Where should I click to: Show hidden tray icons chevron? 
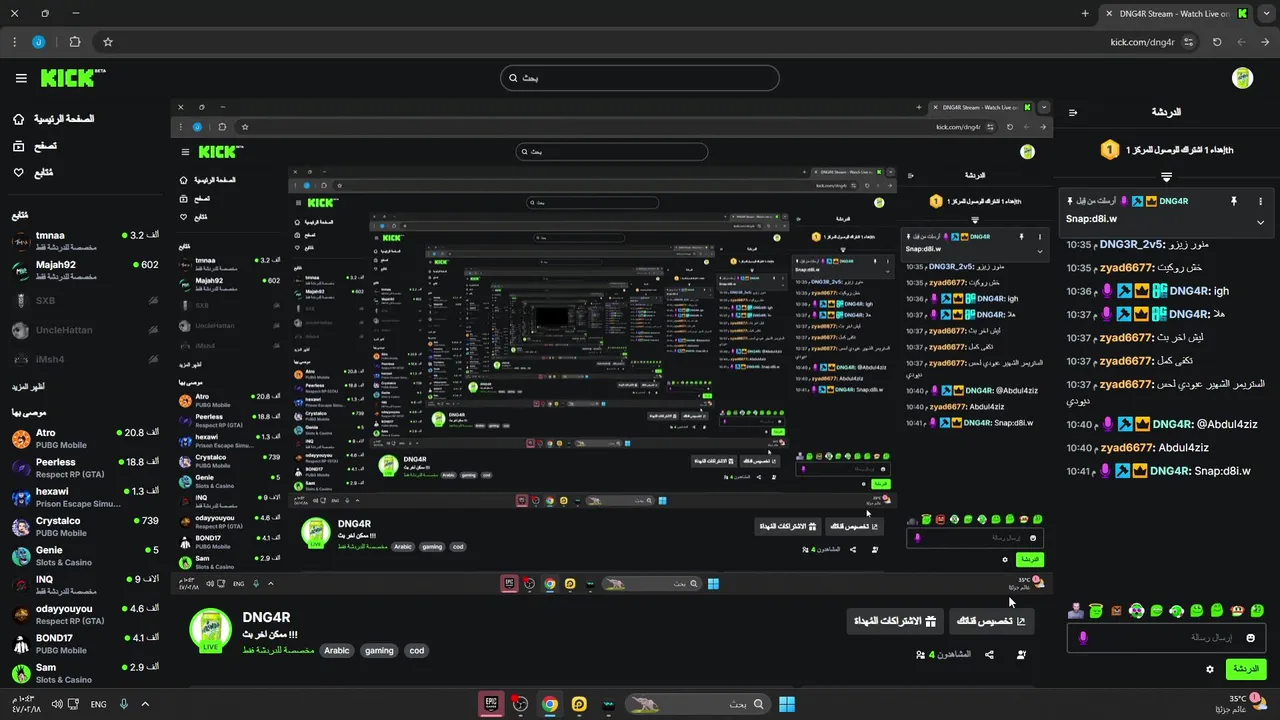click(145, 704)
